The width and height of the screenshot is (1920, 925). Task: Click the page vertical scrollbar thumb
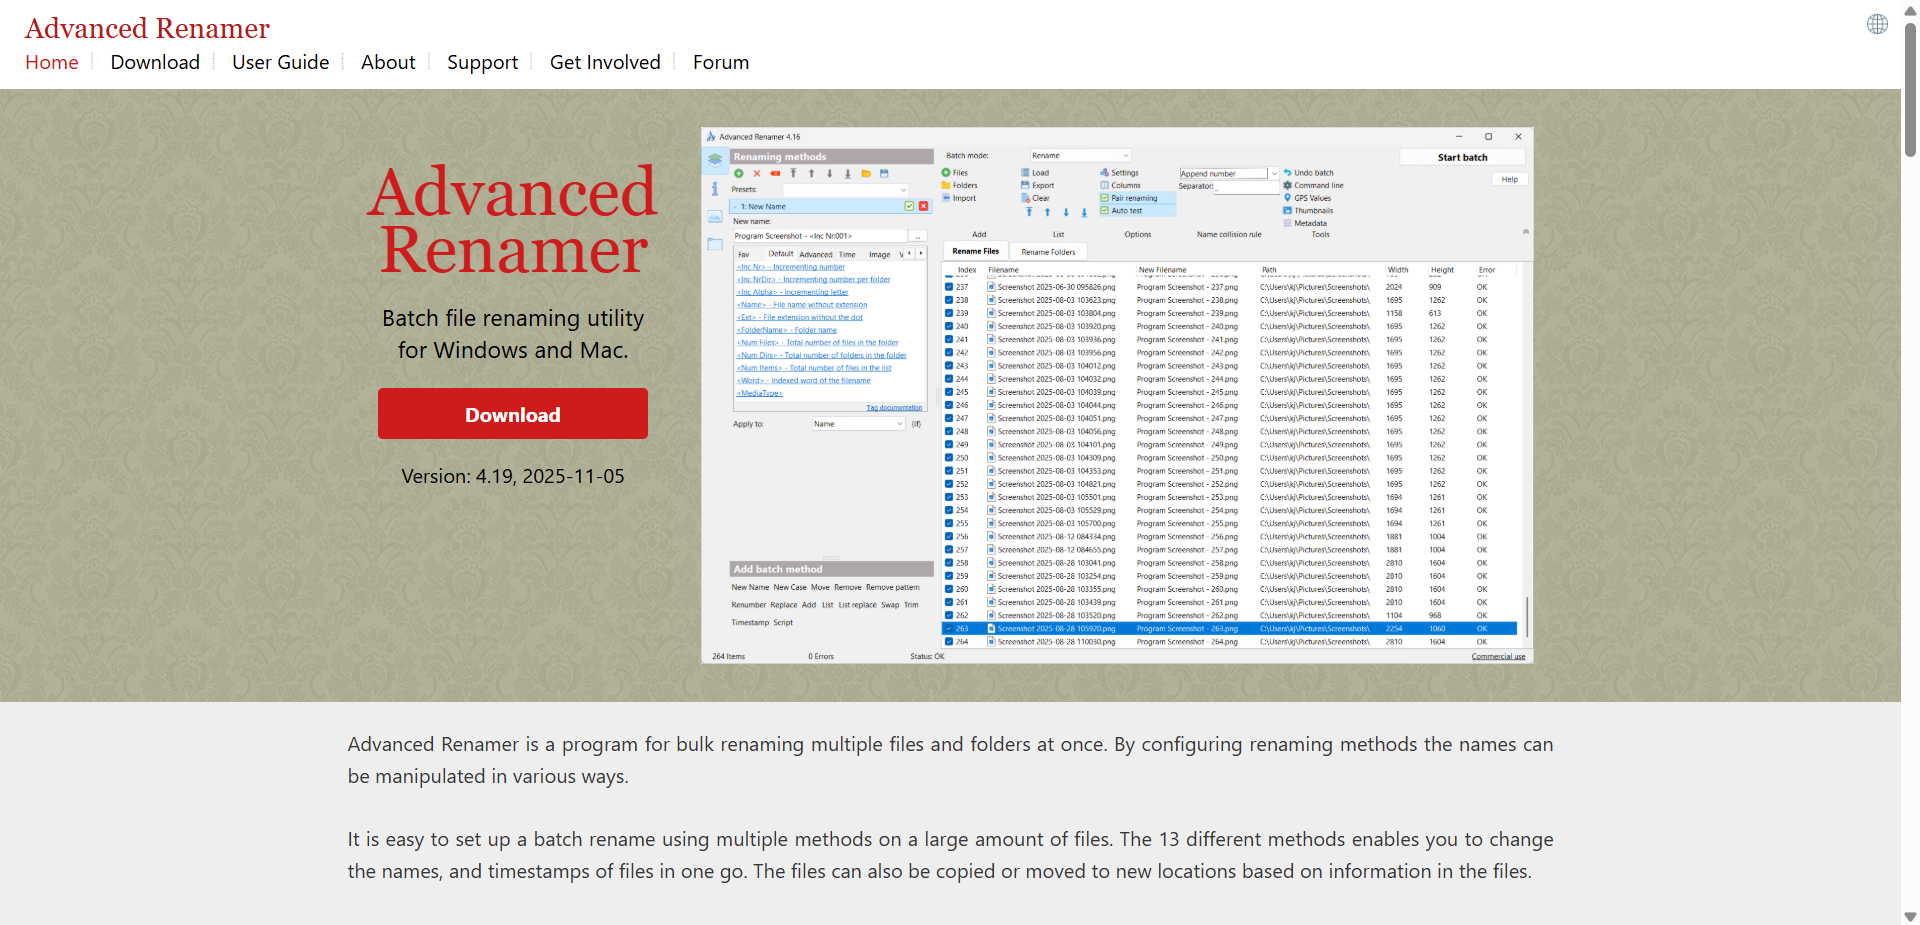[x=1910, y=90]
